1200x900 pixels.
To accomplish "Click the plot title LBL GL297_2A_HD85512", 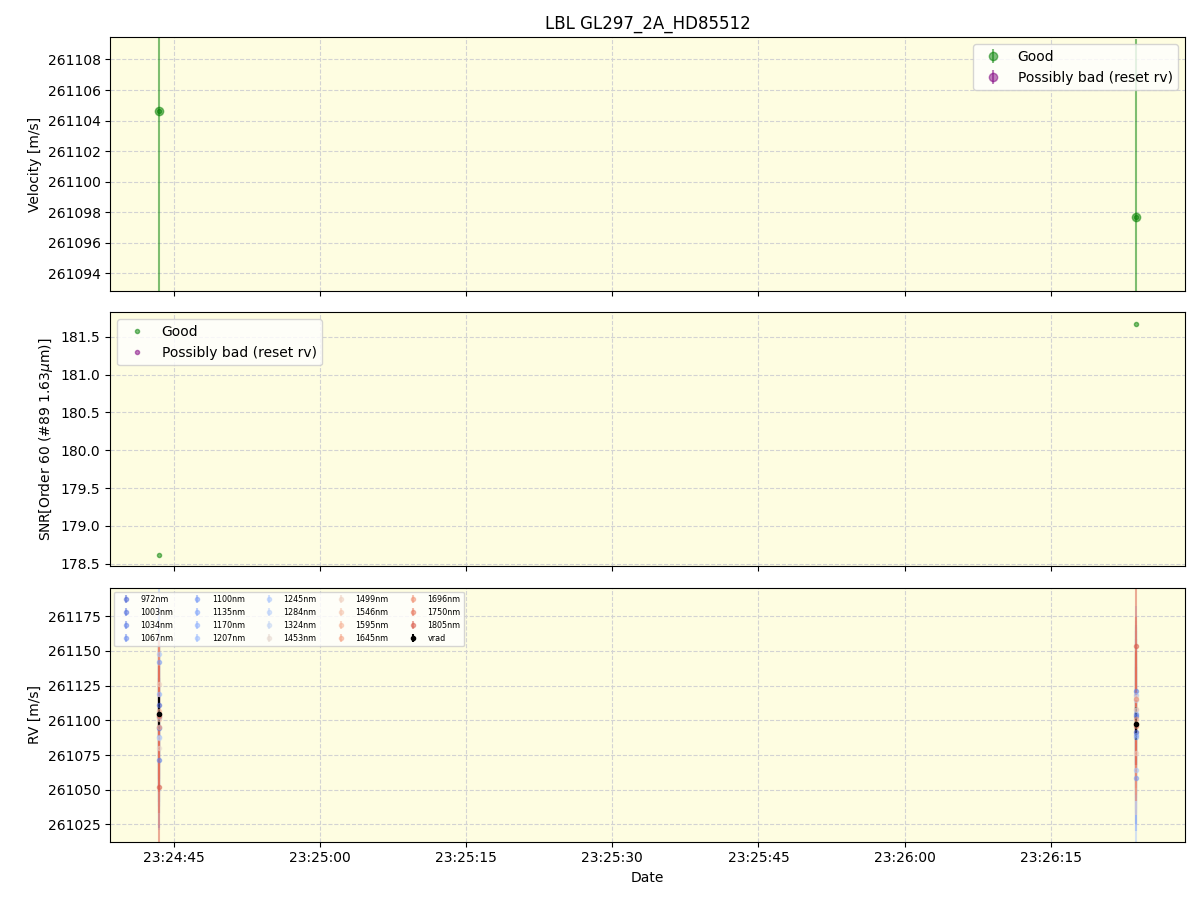I will (x=647, y=23).
